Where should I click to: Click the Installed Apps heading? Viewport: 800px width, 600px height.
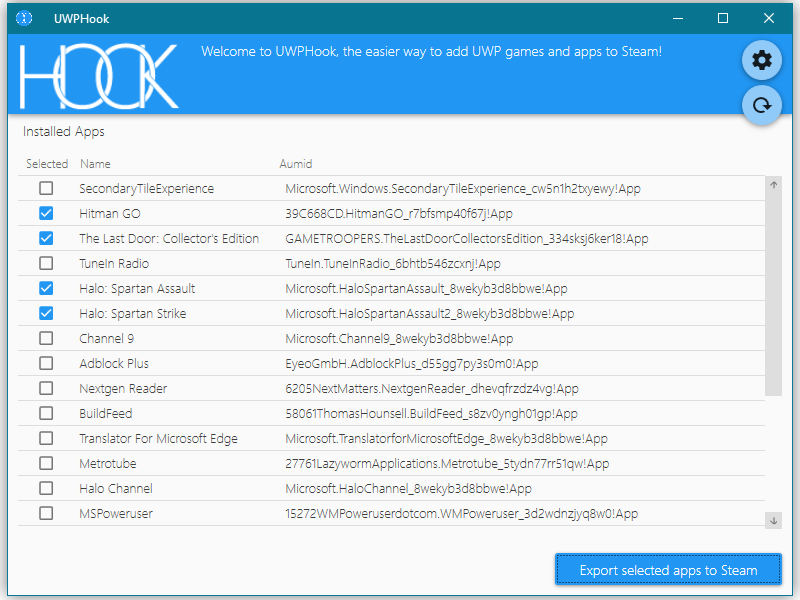64,132
